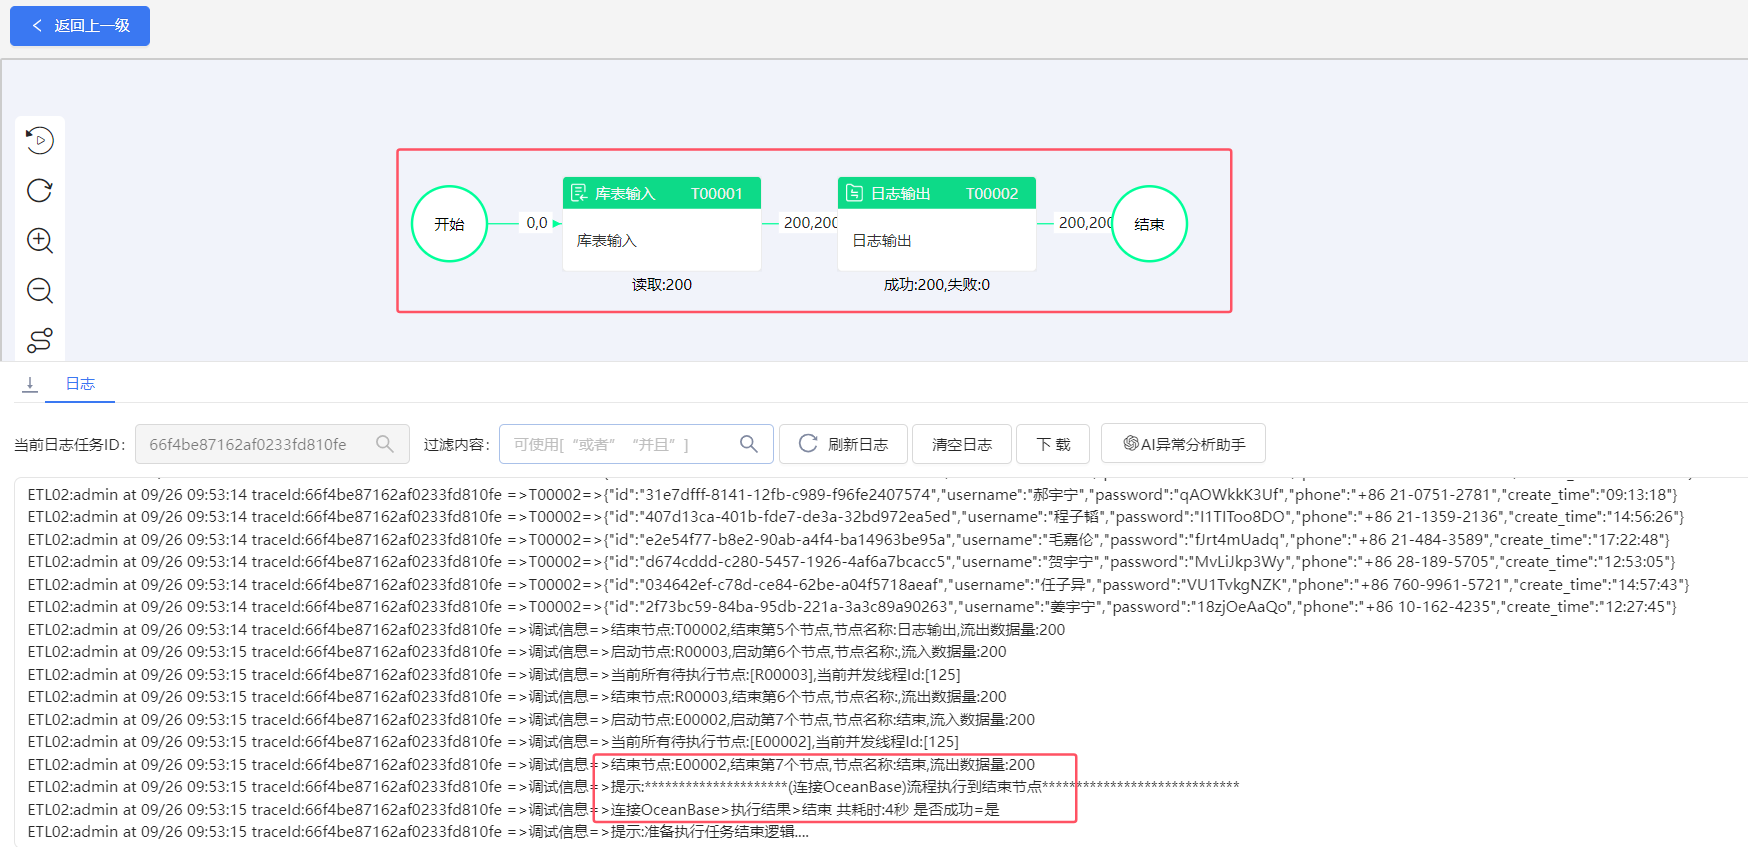This screenshot has height=847, width=1748.
Task: Click the flow path layout icon
Action: [x=40, y=340]
